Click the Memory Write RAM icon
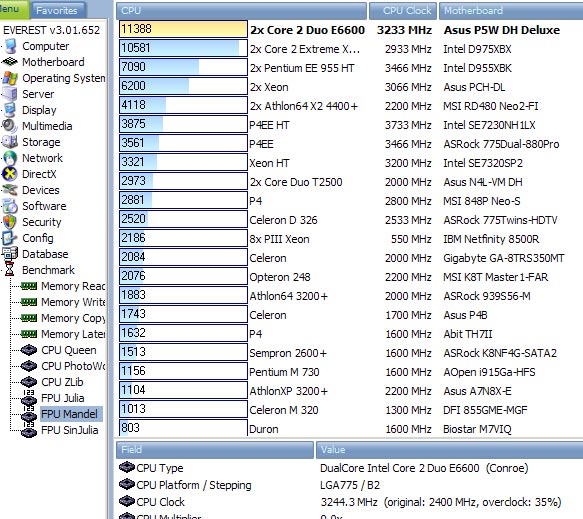Viewport: 583px width, 519px height. tap(29, 302)
